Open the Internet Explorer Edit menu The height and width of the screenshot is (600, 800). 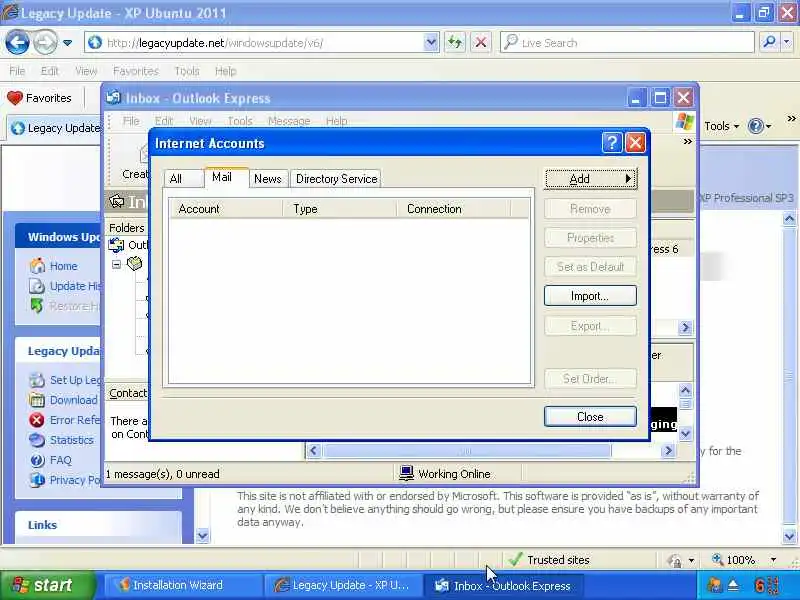pos(49,71)
